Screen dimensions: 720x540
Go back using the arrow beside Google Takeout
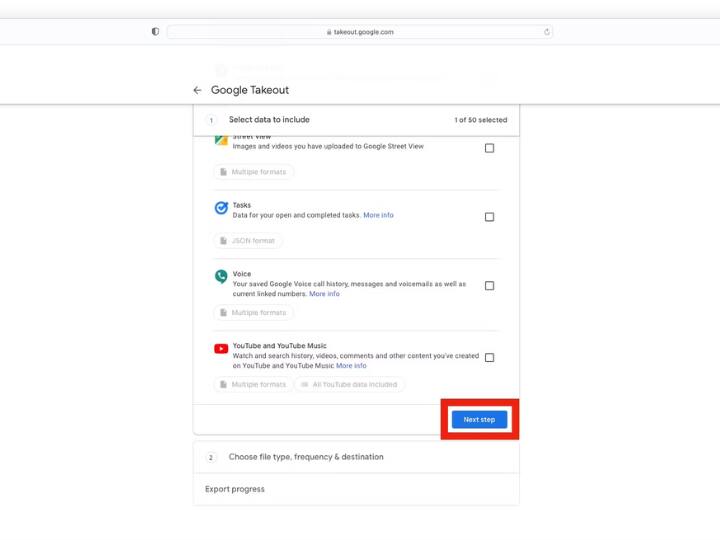click(197, 90)
